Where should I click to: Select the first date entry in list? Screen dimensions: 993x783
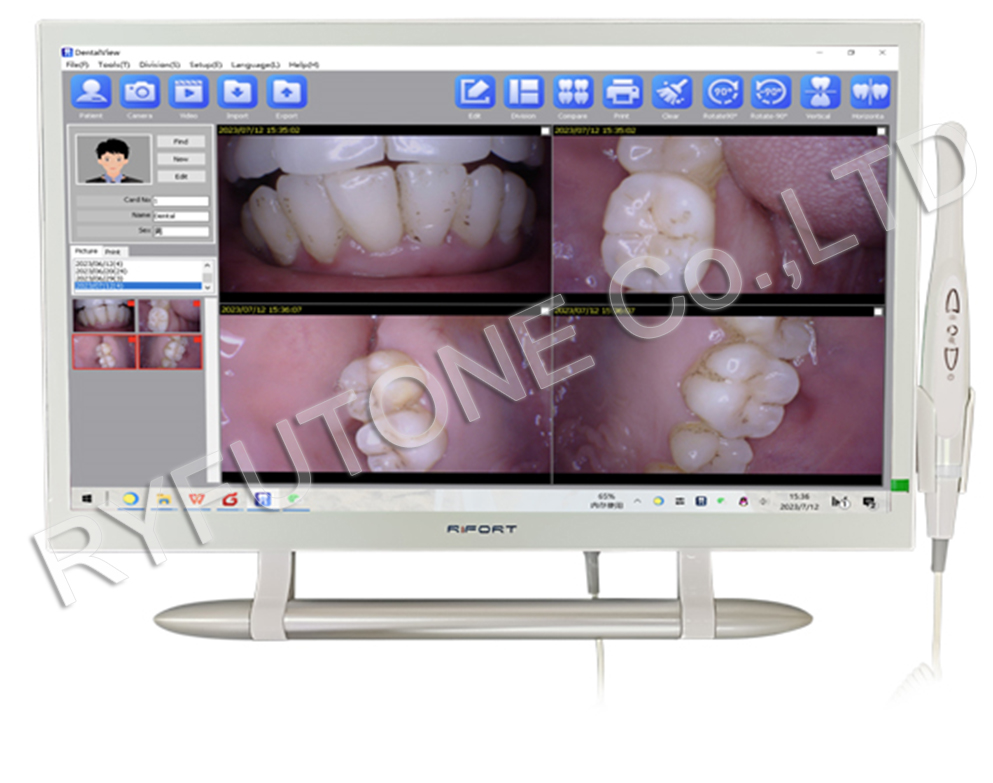138,264
